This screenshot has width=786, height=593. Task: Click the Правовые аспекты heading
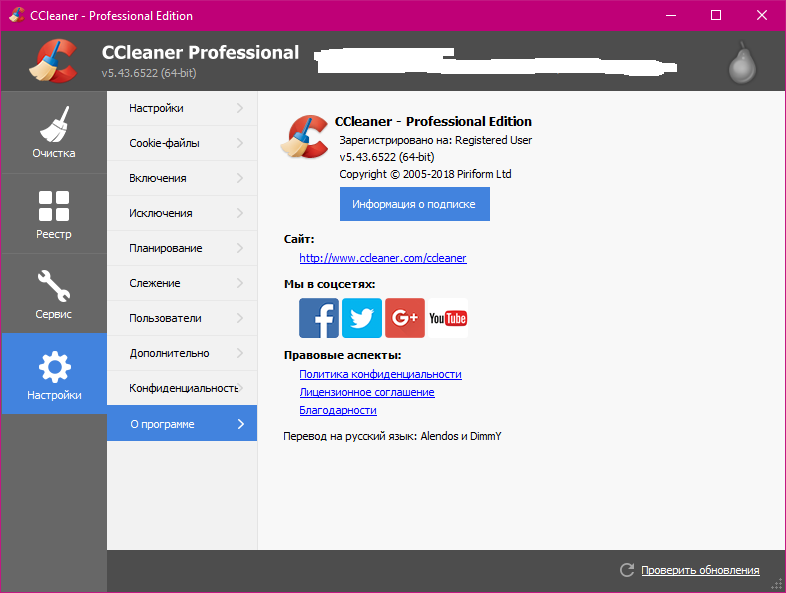tap(342, 355)
